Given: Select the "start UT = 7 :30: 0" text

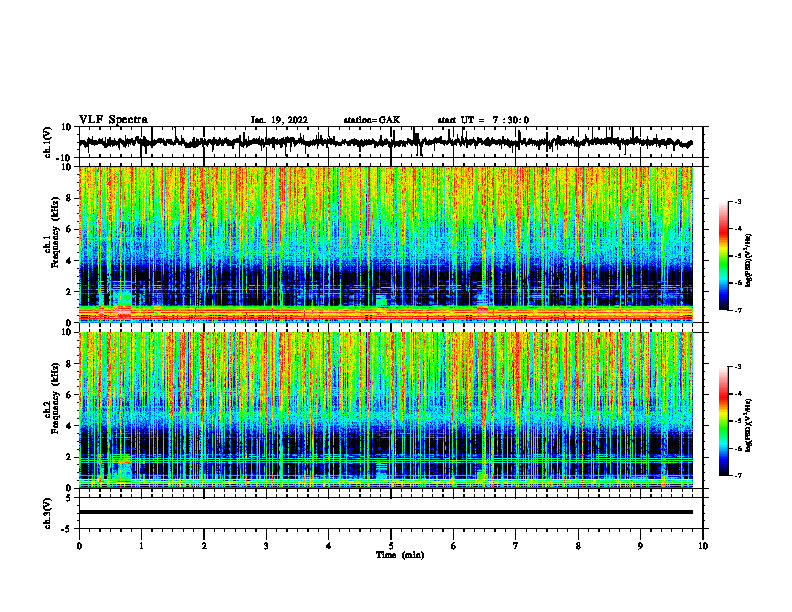Looking at the screenshot, I should [x=483, y=120].
